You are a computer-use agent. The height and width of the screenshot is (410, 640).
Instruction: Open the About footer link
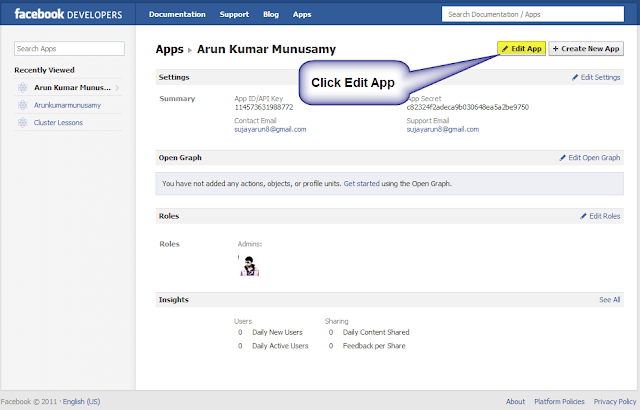[516, 401]
